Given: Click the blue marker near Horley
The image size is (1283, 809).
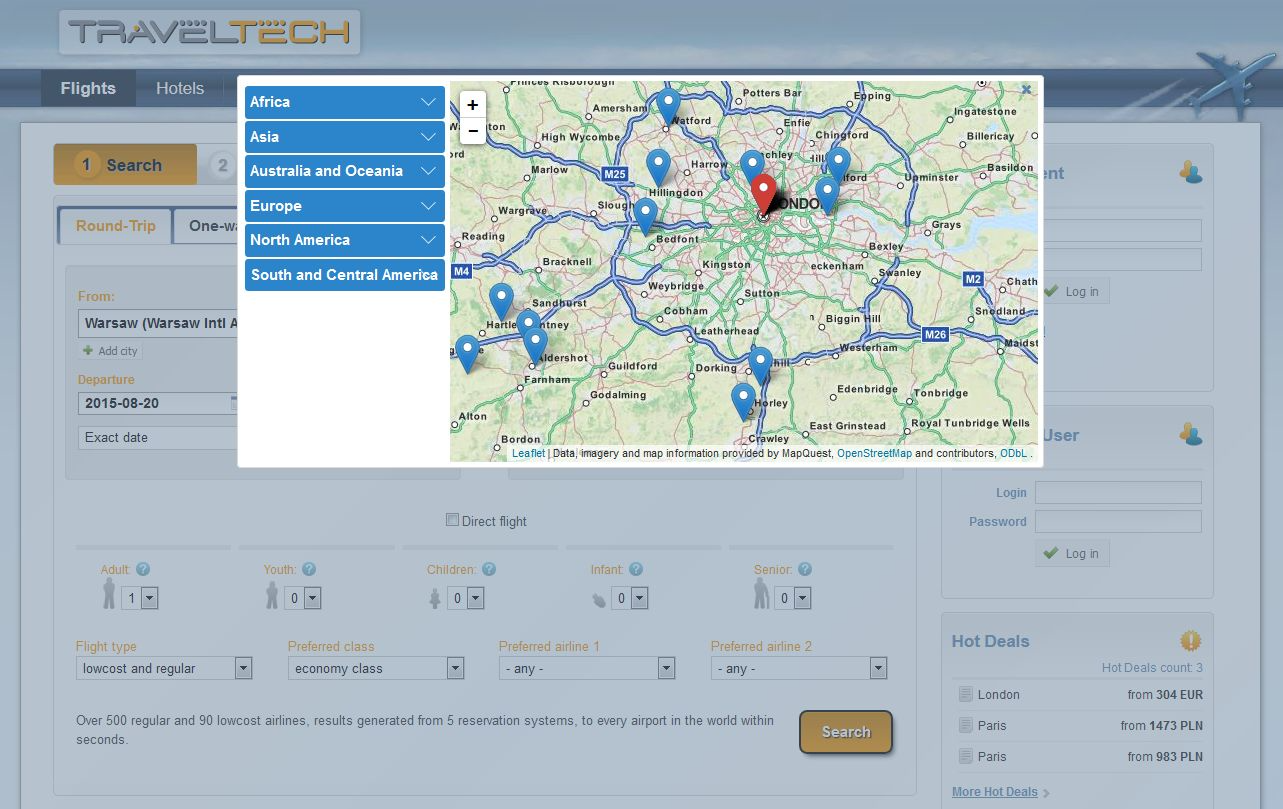Looking at the screenshot, I should [x=743, y=402].
